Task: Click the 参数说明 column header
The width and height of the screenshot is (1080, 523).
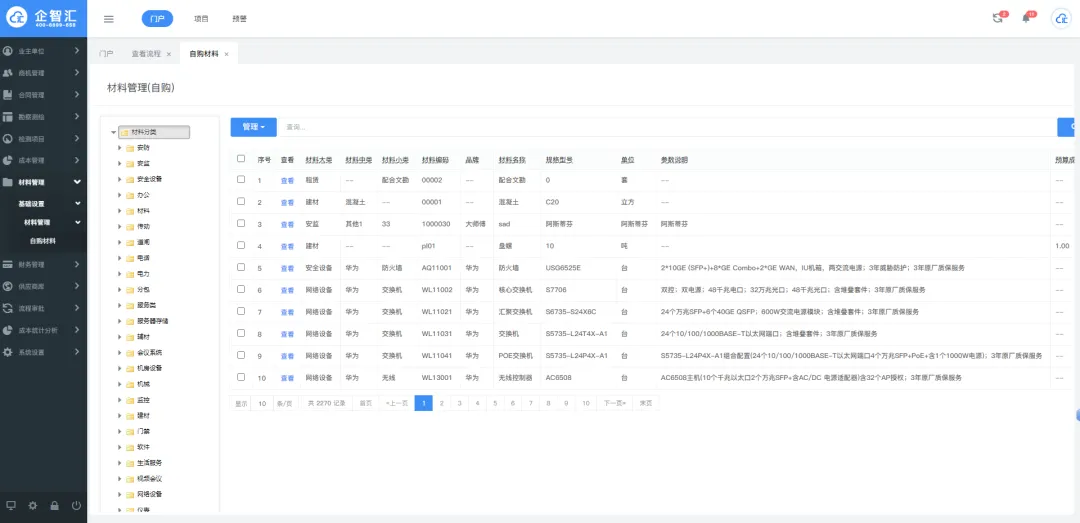Action: click(674, 160)
